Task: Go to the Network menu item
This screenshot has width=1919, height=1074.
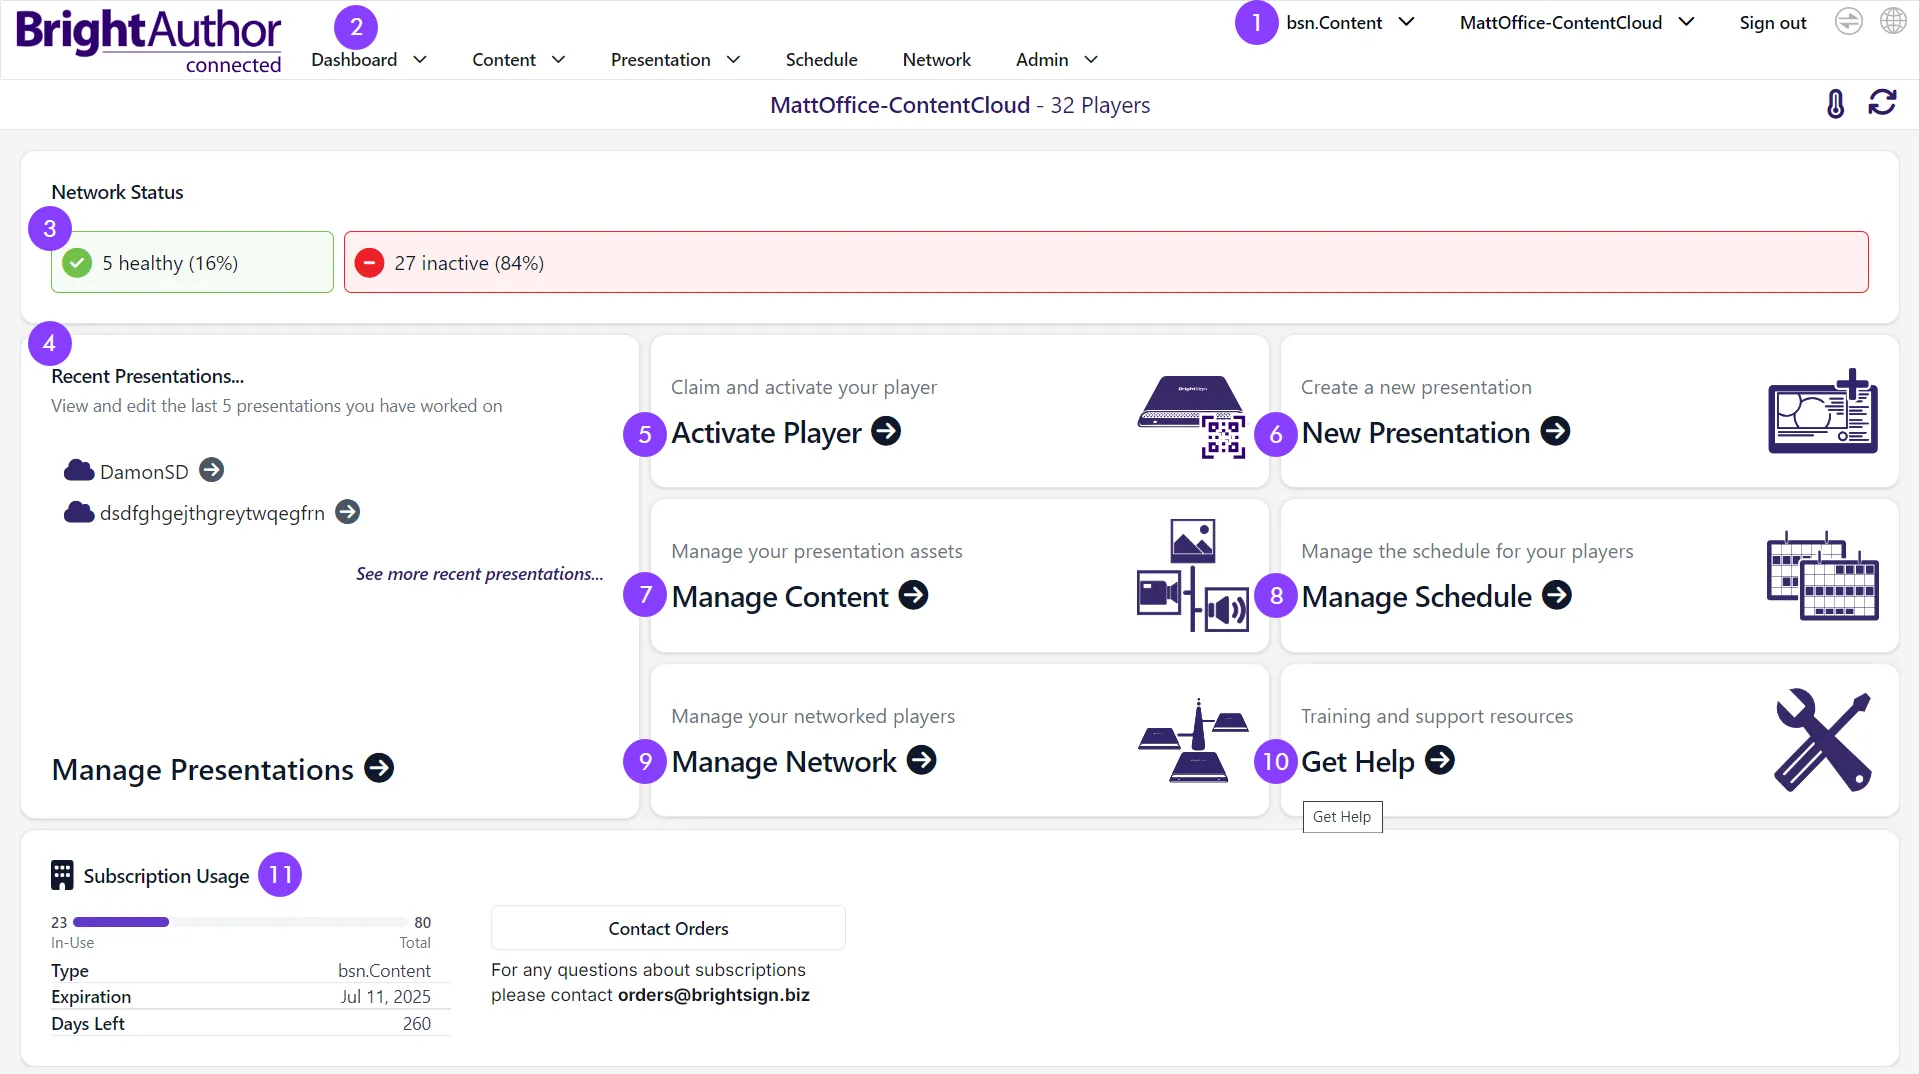Action: click(x=936, y=60)
